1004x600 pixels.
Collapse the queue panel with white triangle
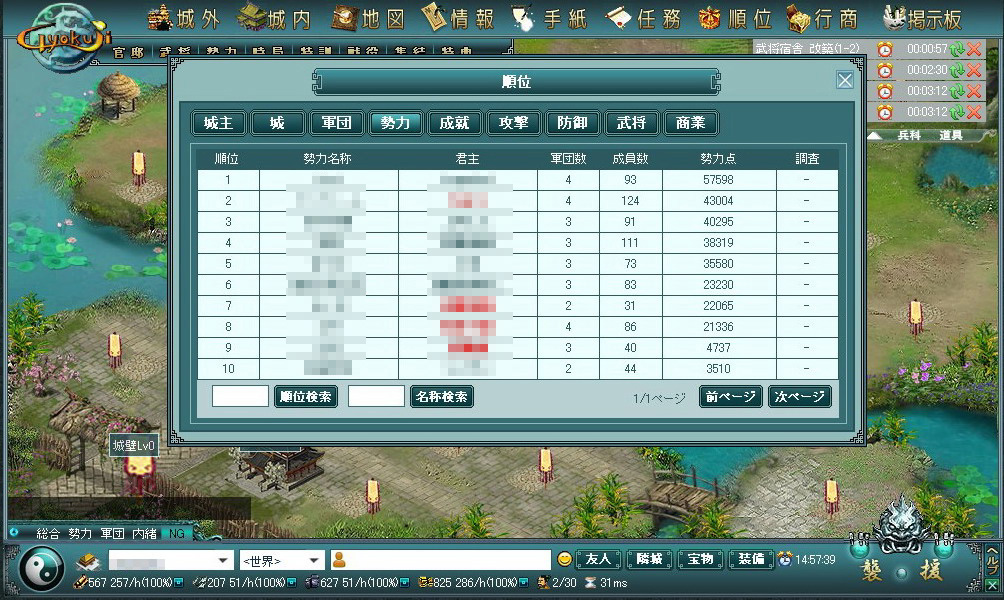click(x=875, y=135)
